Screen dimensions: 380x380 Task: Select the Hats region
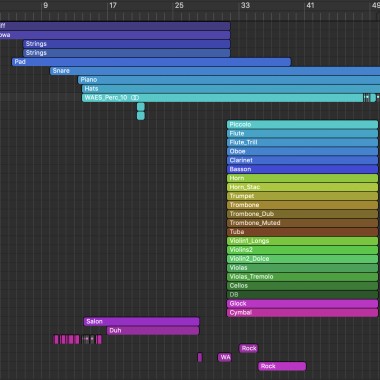231,89
